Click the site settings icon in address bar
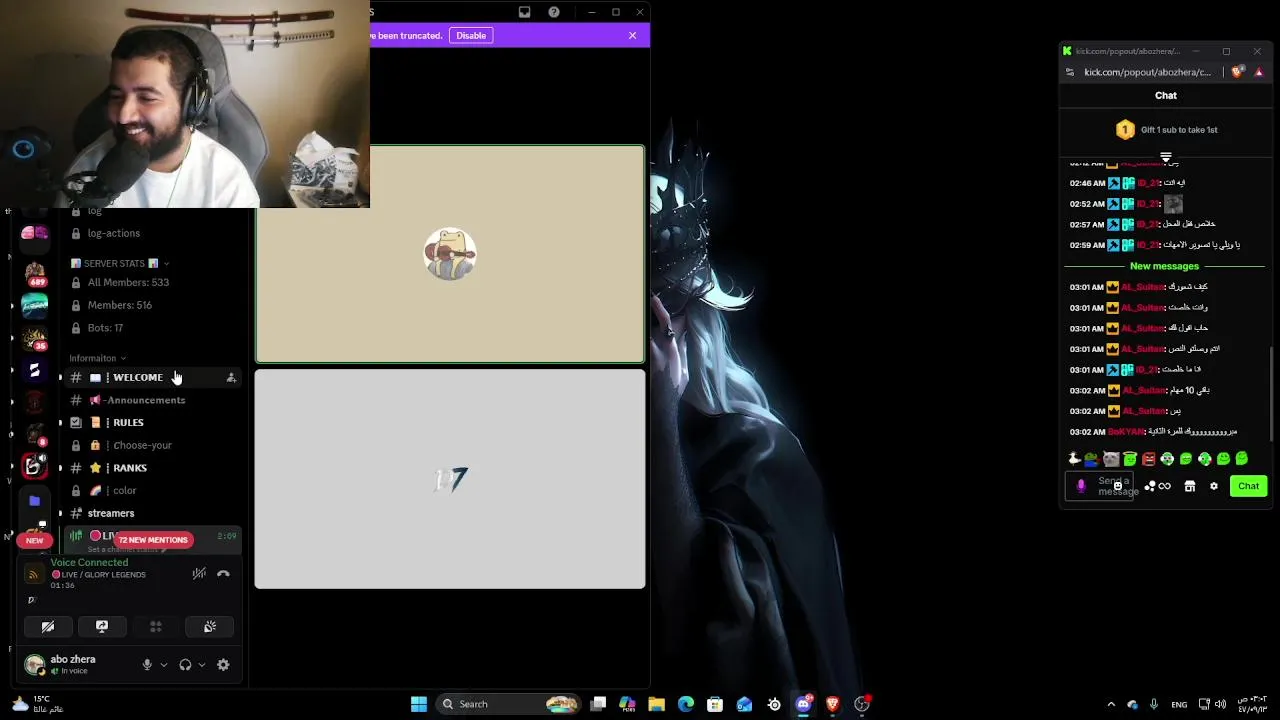The height and width of the screenshot is (720, 1280). (x=1071, y=72)
